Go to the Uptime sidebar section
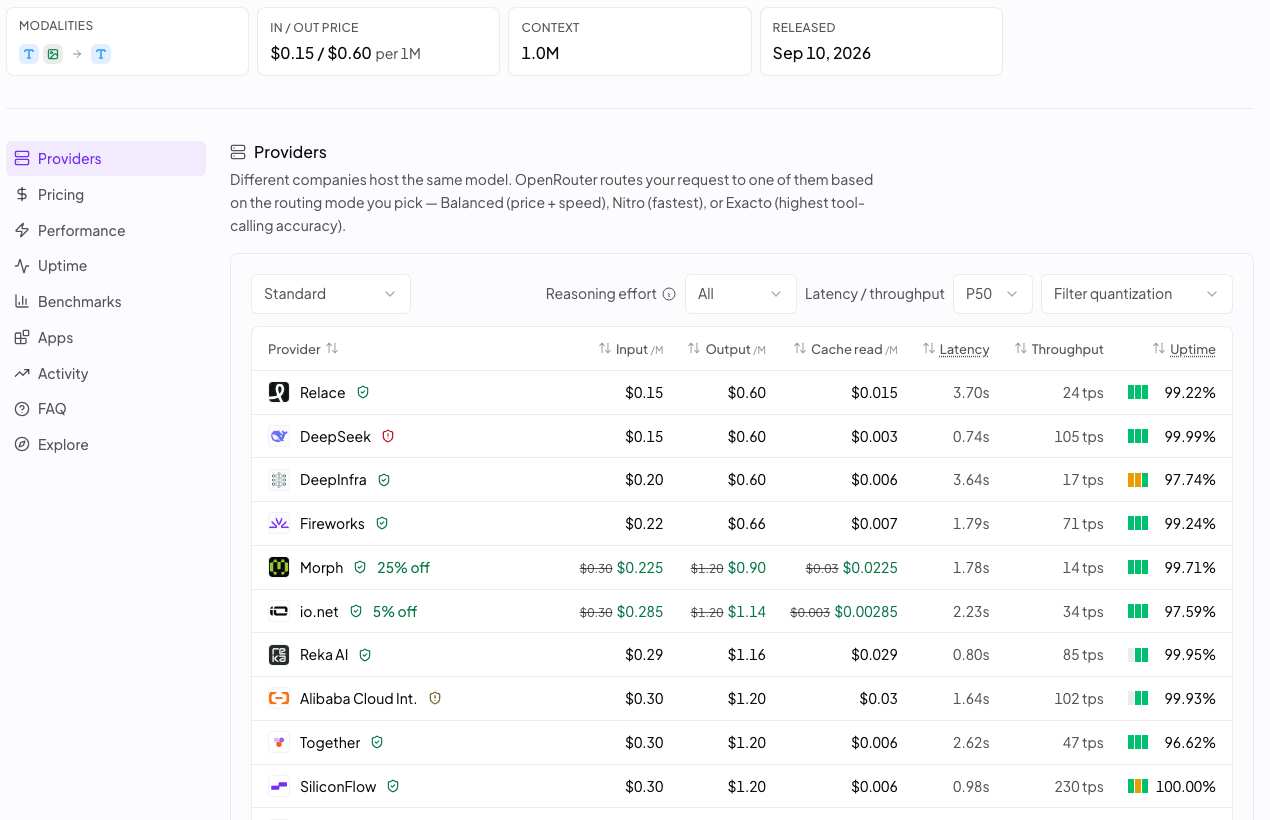 click(106, 265)
